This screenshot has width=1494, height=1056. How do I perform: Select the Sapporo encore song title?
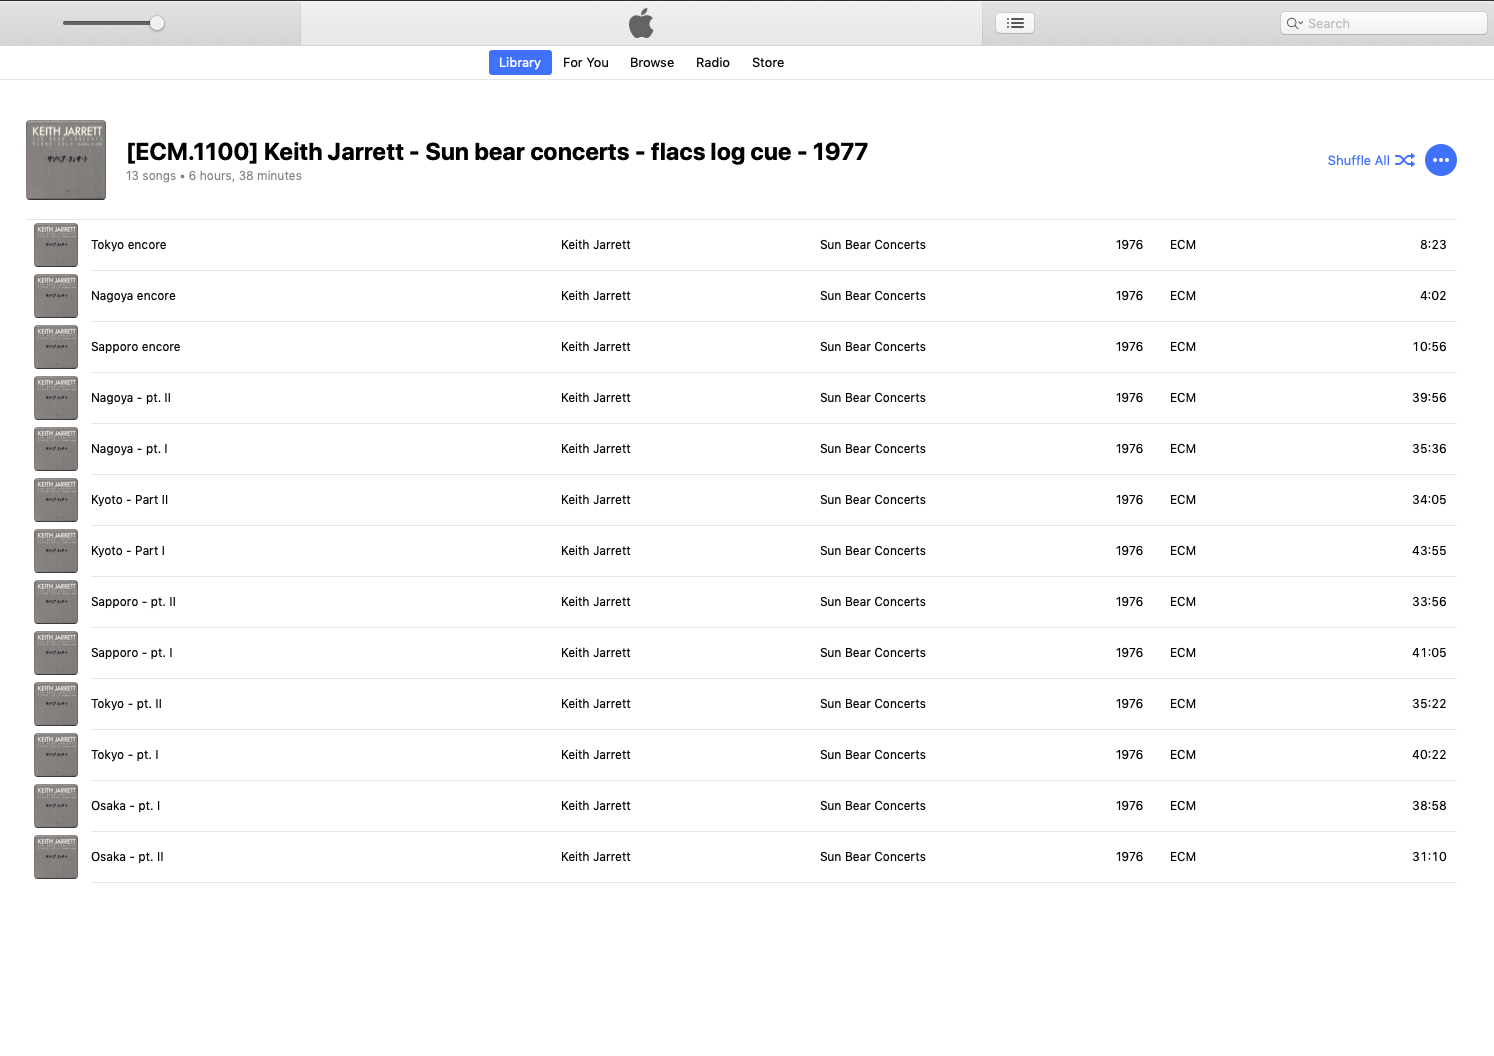[x=136, y=347]
